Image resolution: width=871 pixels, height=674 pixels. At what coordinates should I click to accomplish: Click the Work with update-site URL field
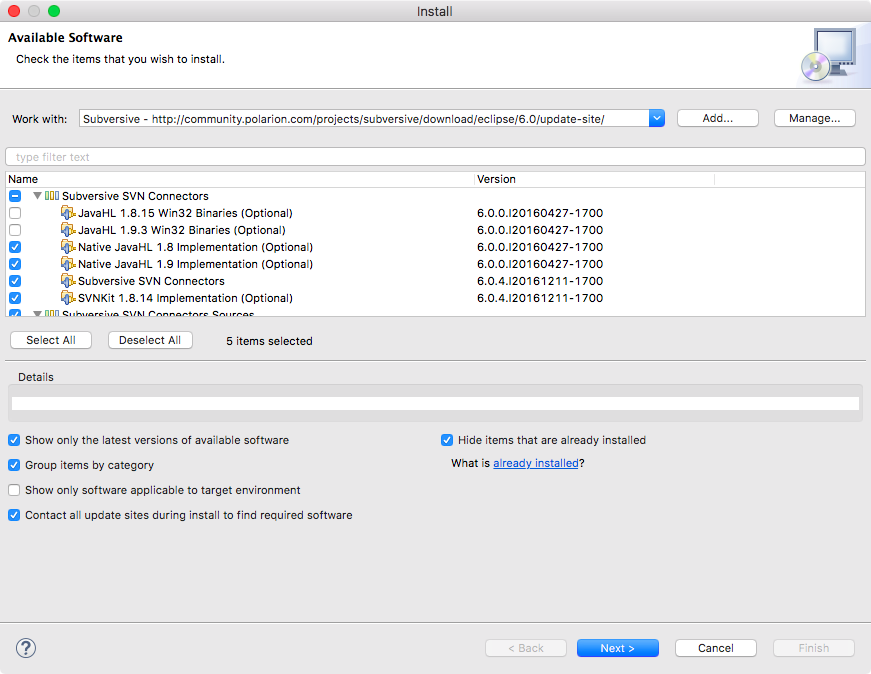(x=364, y=118)
